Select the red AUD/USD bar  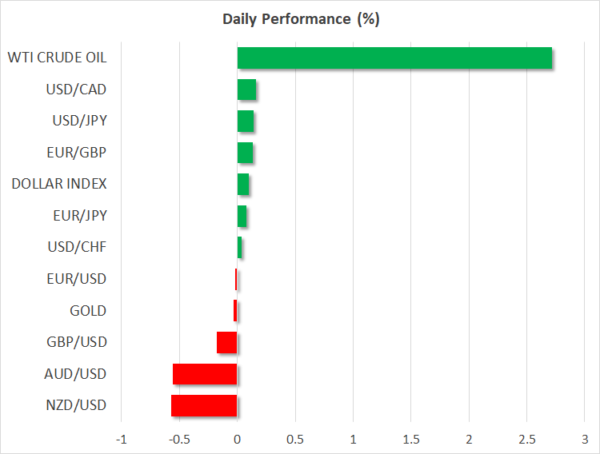click(x=205, y=374)
